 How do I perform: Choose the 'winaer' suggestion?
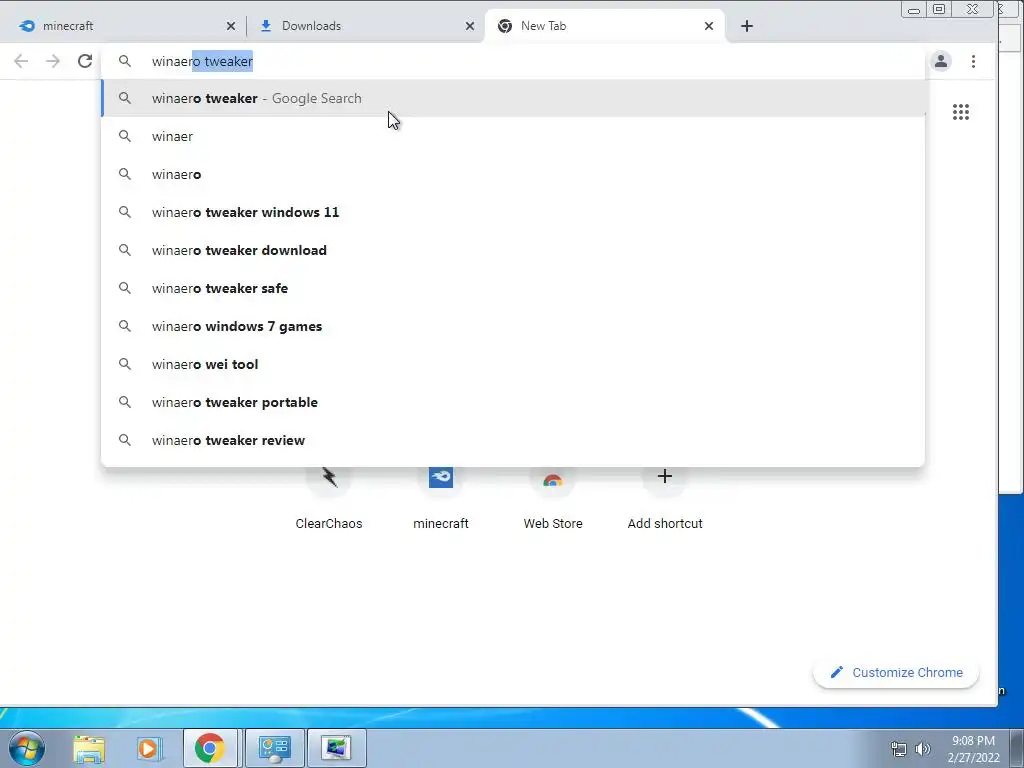click(x=514, y=136)
